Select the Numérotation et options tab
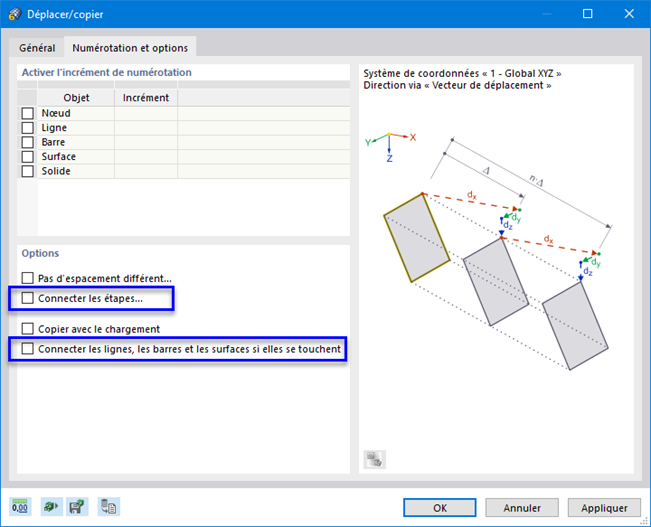The width and height of the screenshot is (651, 527). [x=130, y=48]
